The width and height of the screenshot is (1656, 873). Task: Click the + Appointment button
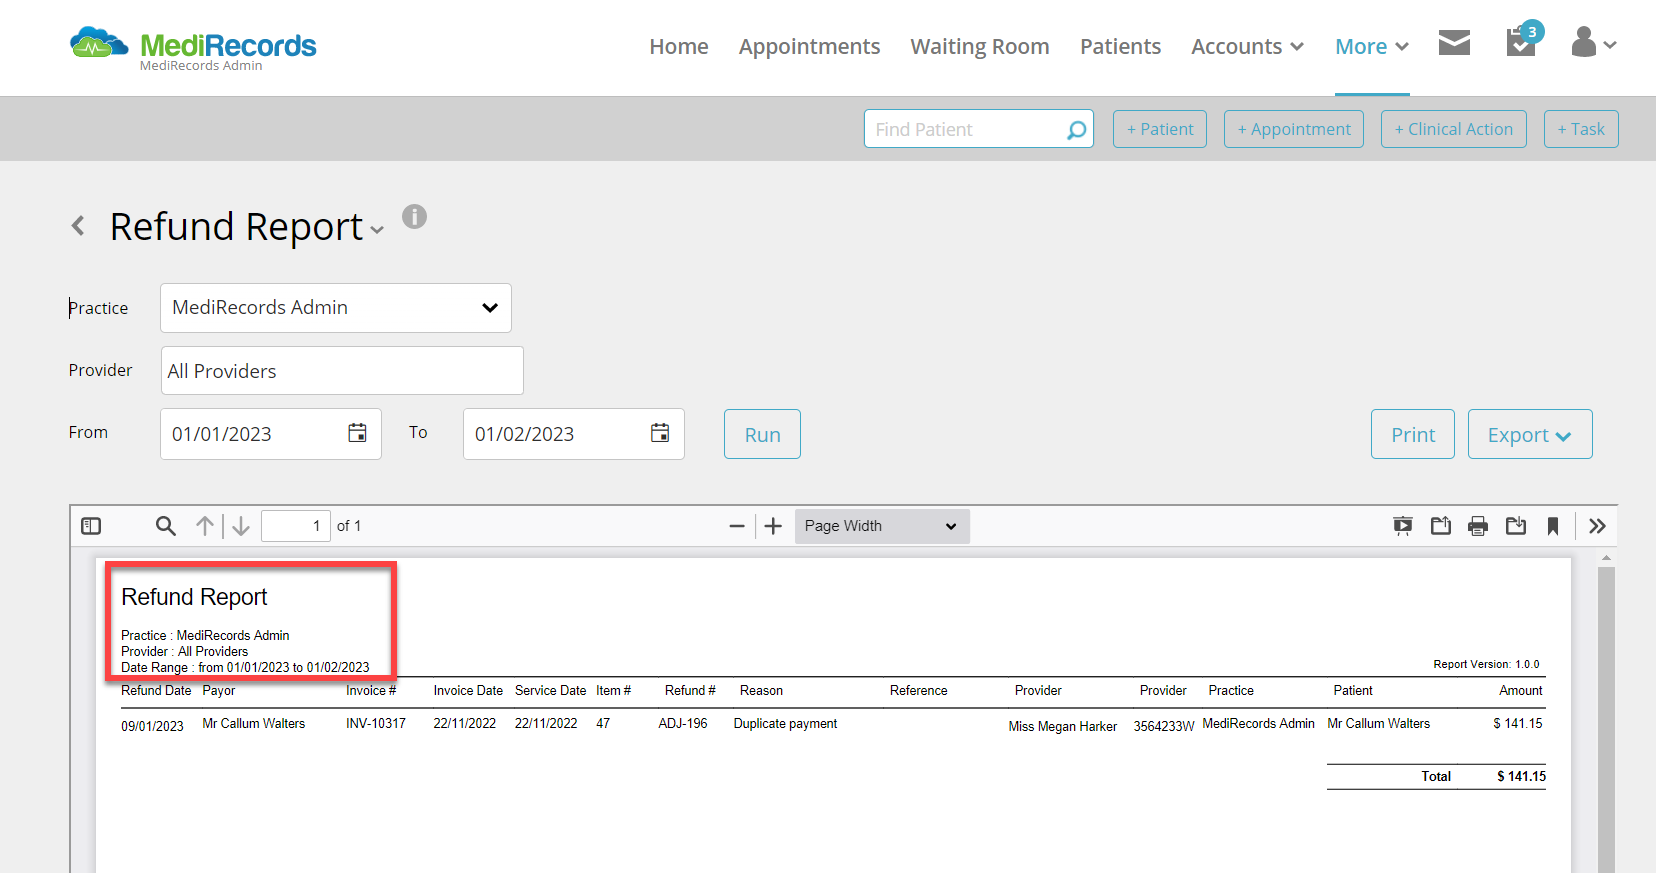pyautogui.click(x=1294, y=129)
